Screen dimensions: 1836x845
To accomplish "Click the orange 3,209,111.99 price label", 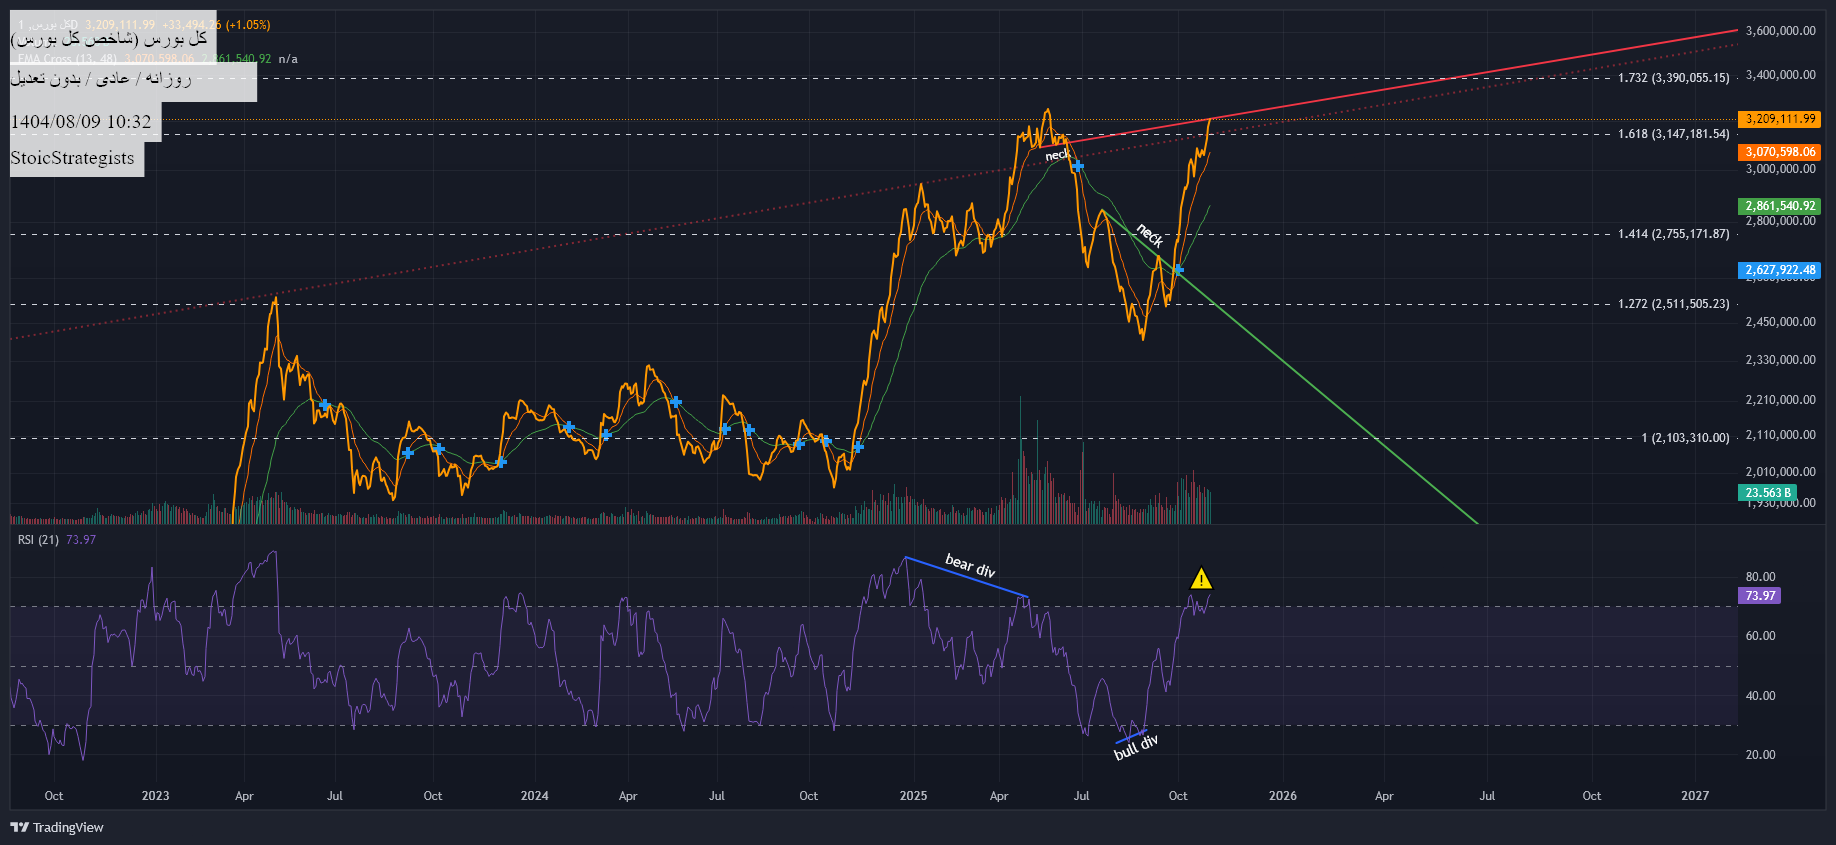I will pos(1779,119).
